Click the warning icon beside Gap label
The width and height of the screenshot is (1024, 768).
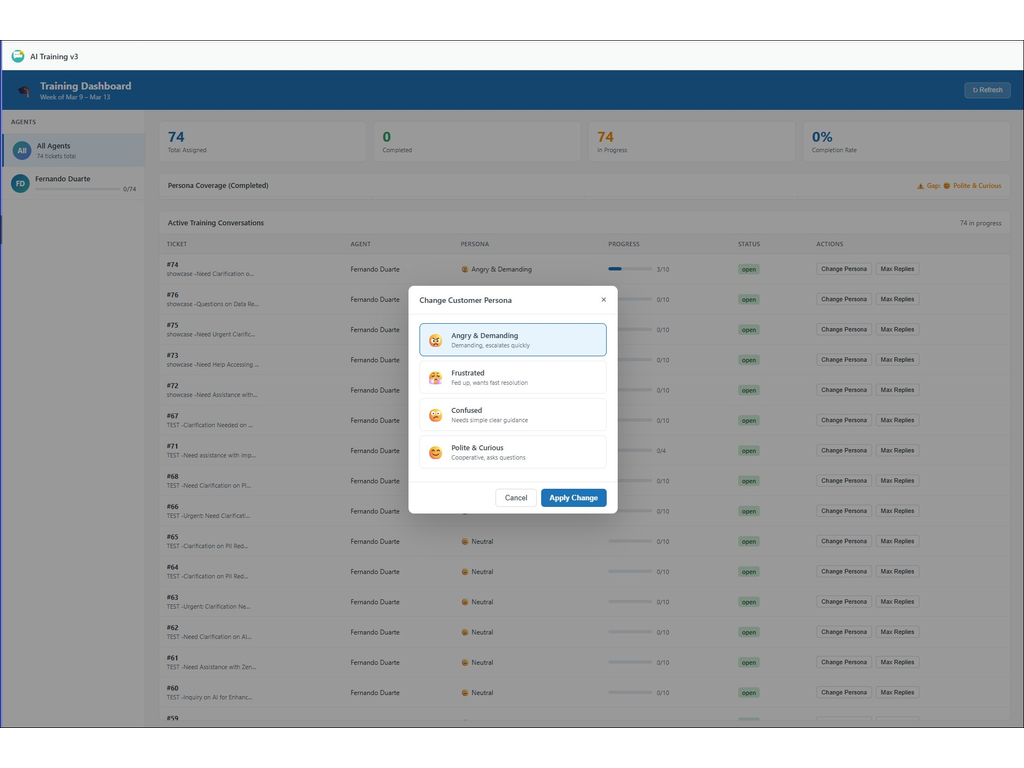tap(920, 186)
